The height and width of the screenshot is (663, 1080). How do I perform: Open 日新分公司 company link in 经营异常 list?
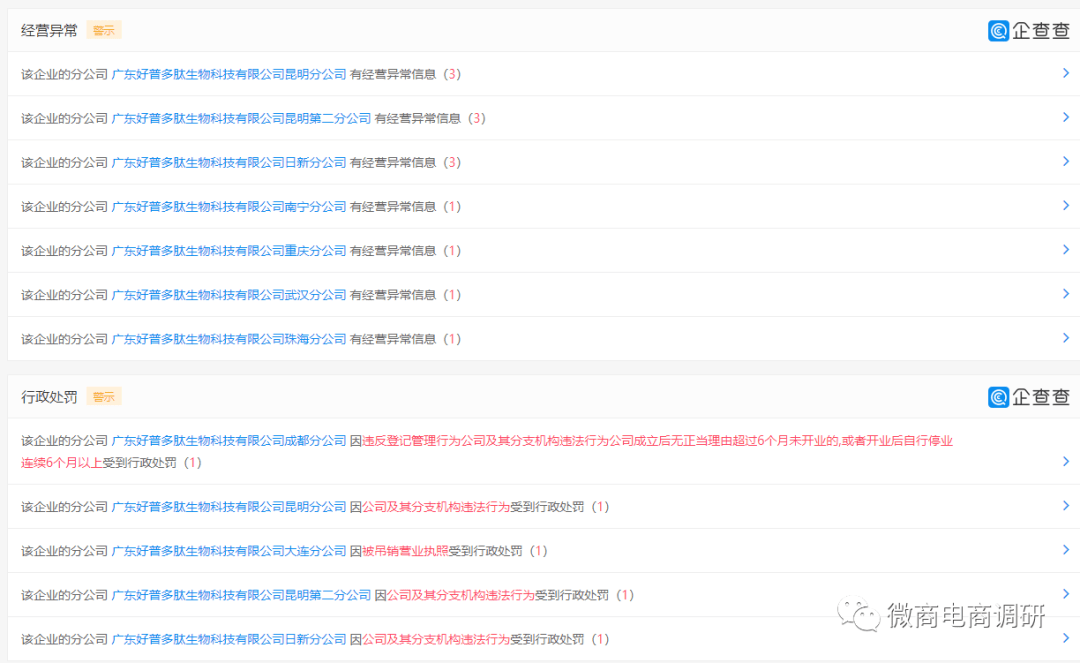click(229, 162)
